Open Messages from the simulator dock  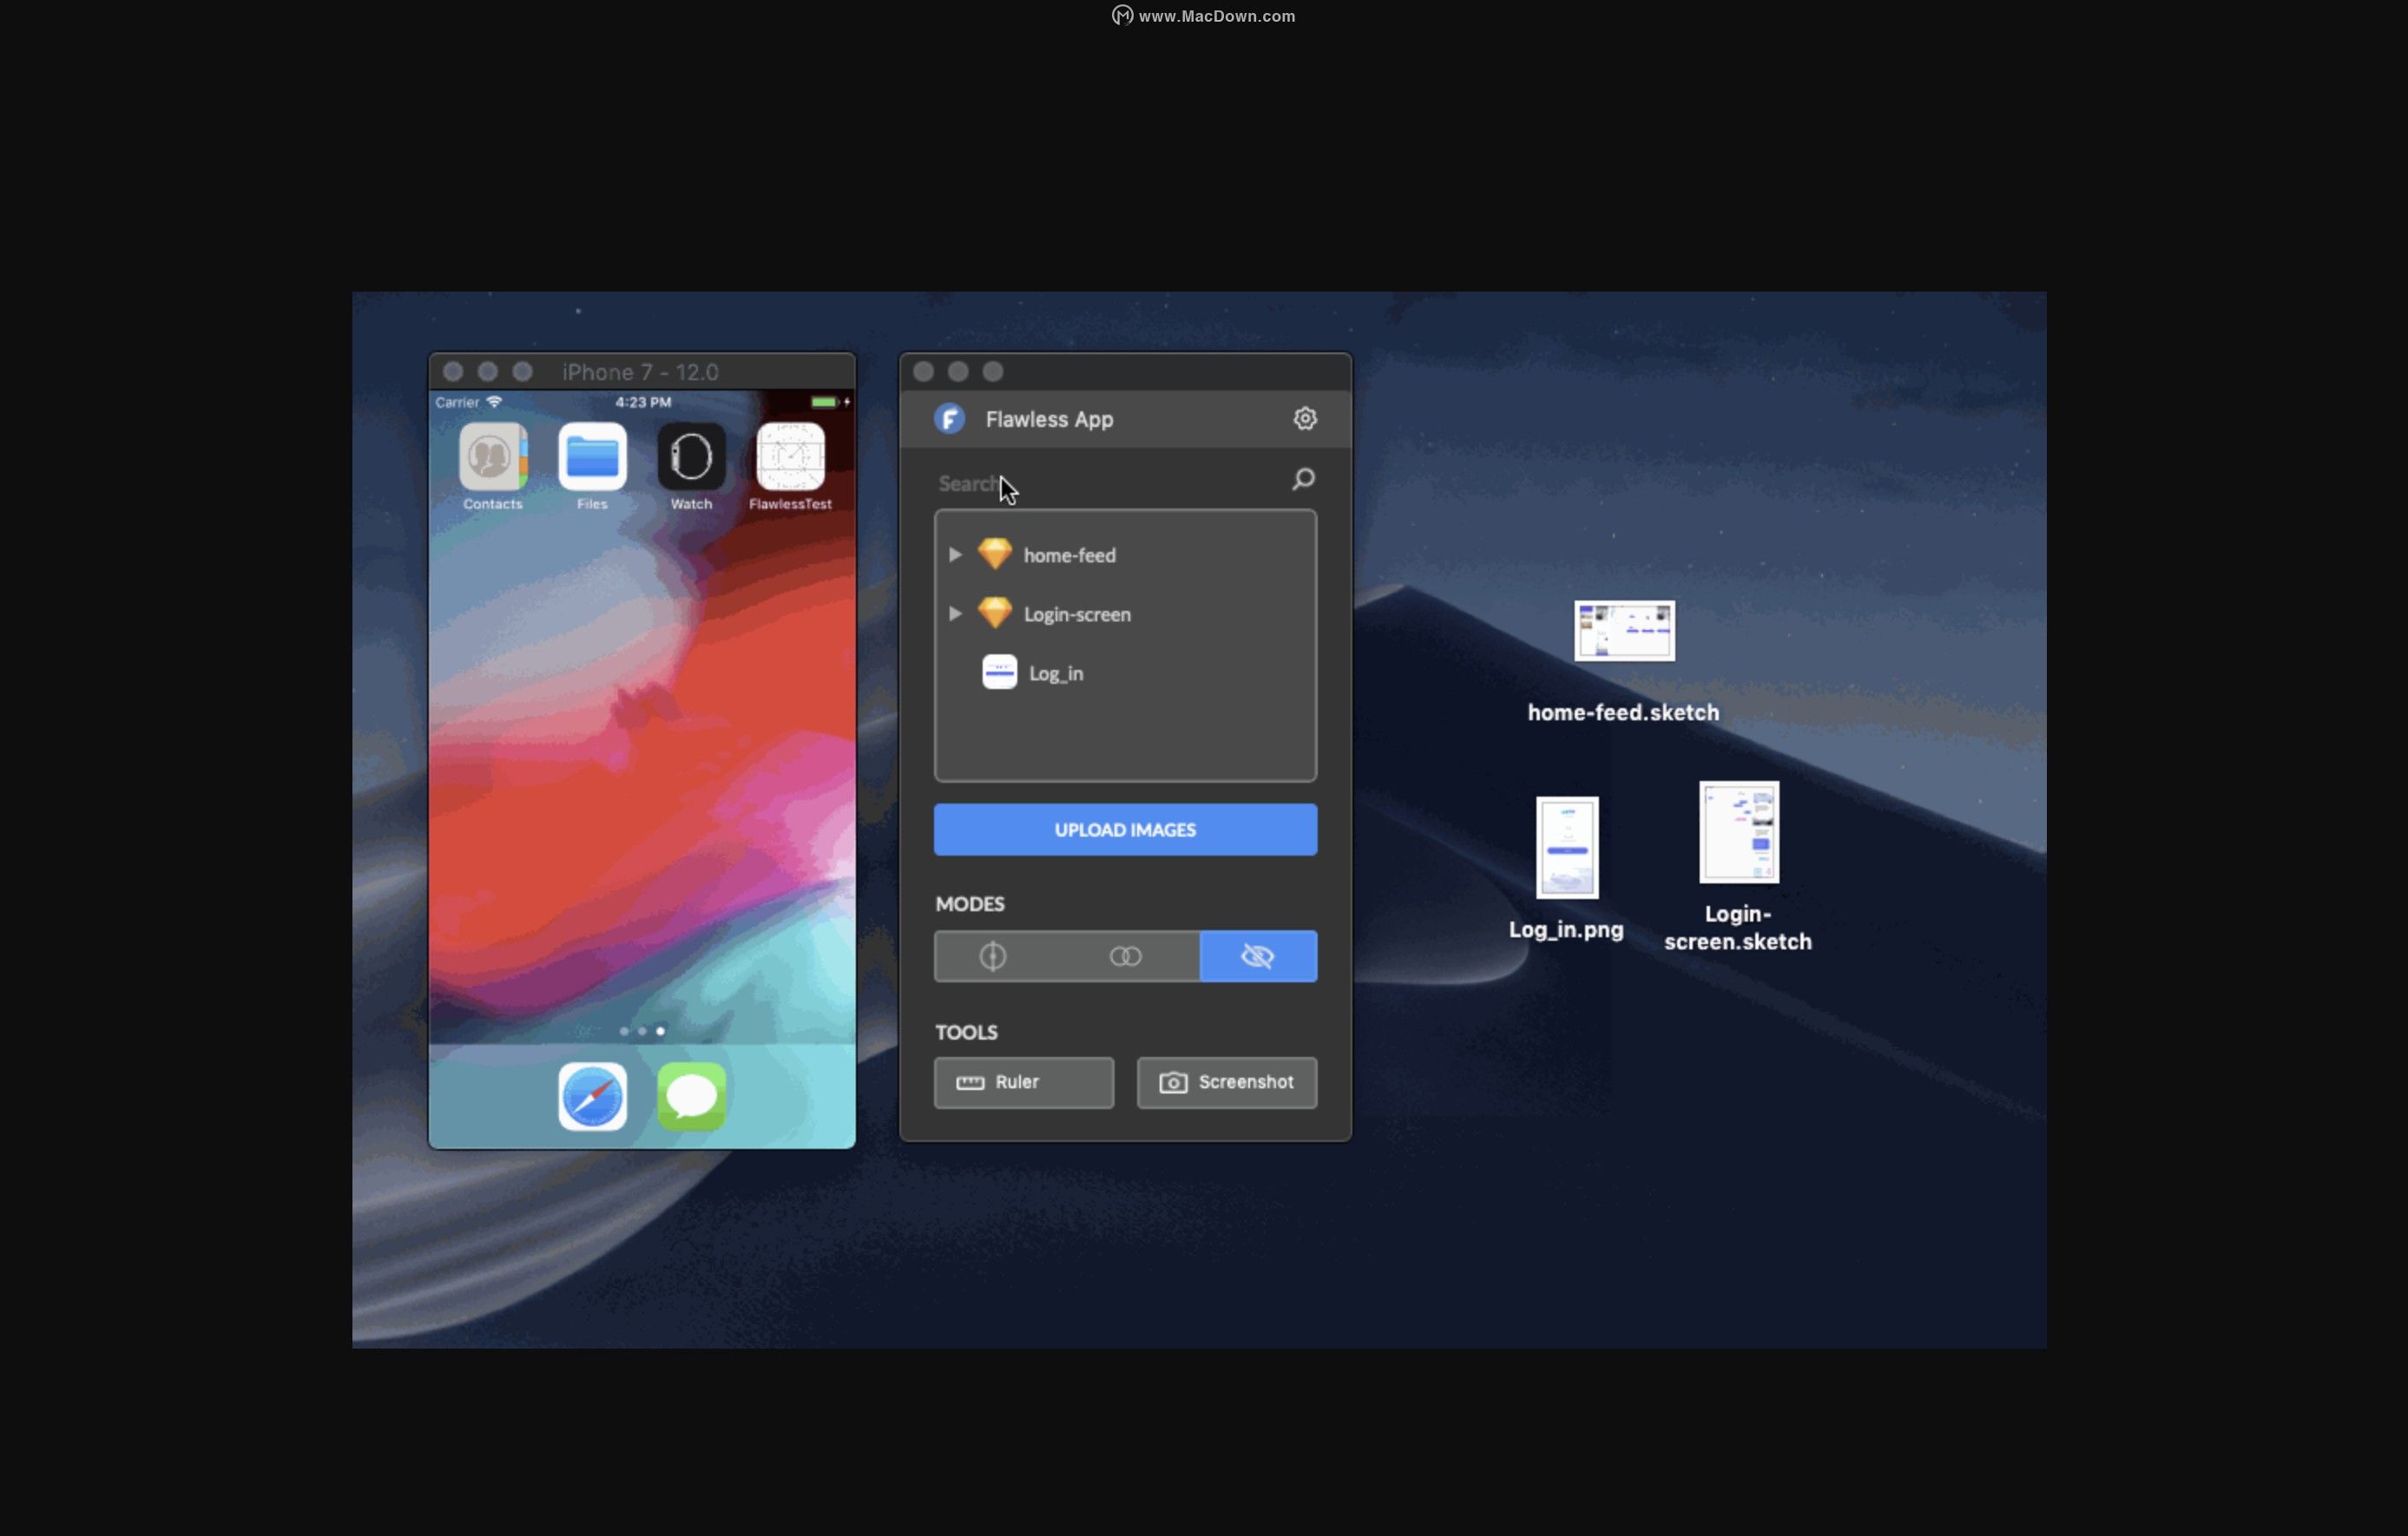(691, 1097)
